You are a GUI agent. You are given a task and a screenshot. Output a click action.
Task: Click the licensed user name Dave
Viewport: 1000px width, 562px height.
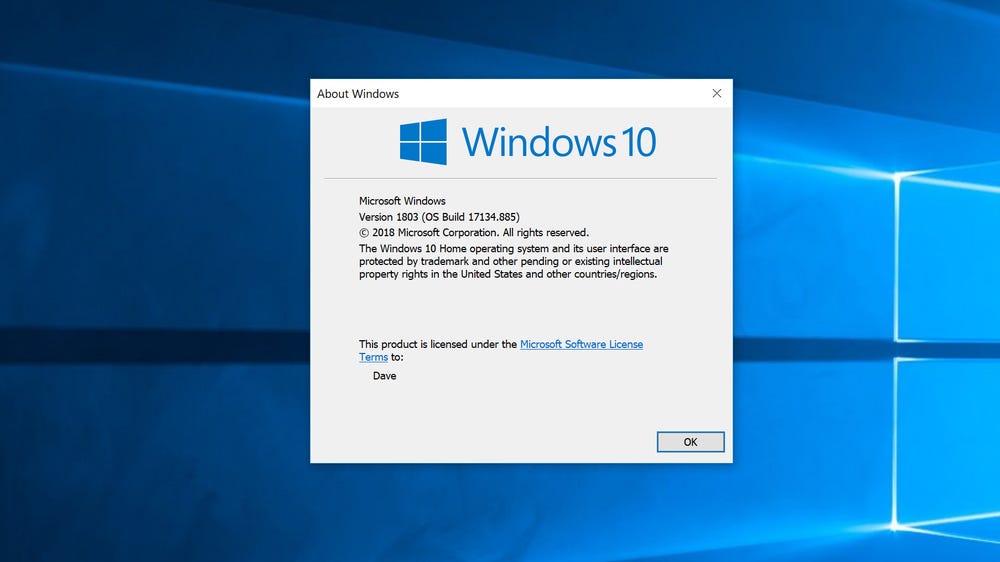(385, 376)
